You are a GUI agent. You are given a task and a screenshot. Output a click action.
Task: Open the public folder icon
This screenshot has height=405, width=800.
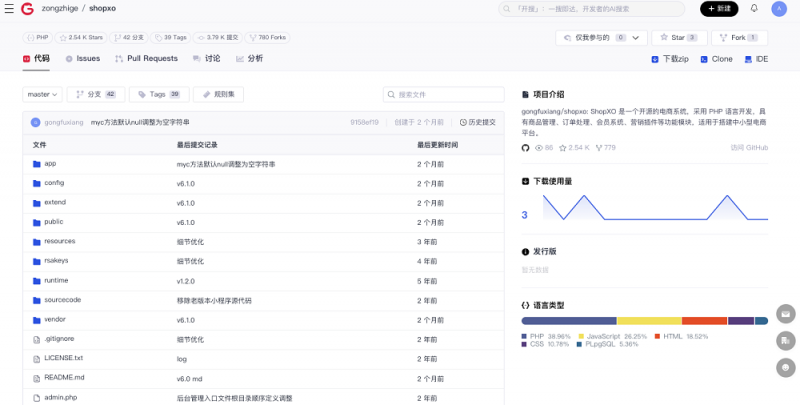36,222
